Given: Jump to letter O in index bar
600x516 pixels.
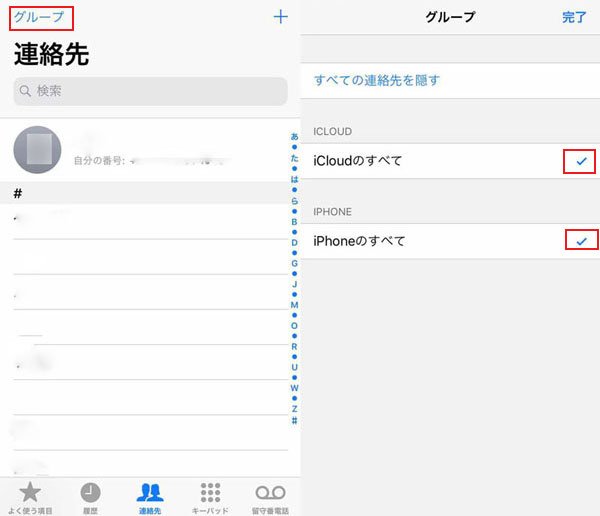Looking at the screenshot, I should (294, 326).
